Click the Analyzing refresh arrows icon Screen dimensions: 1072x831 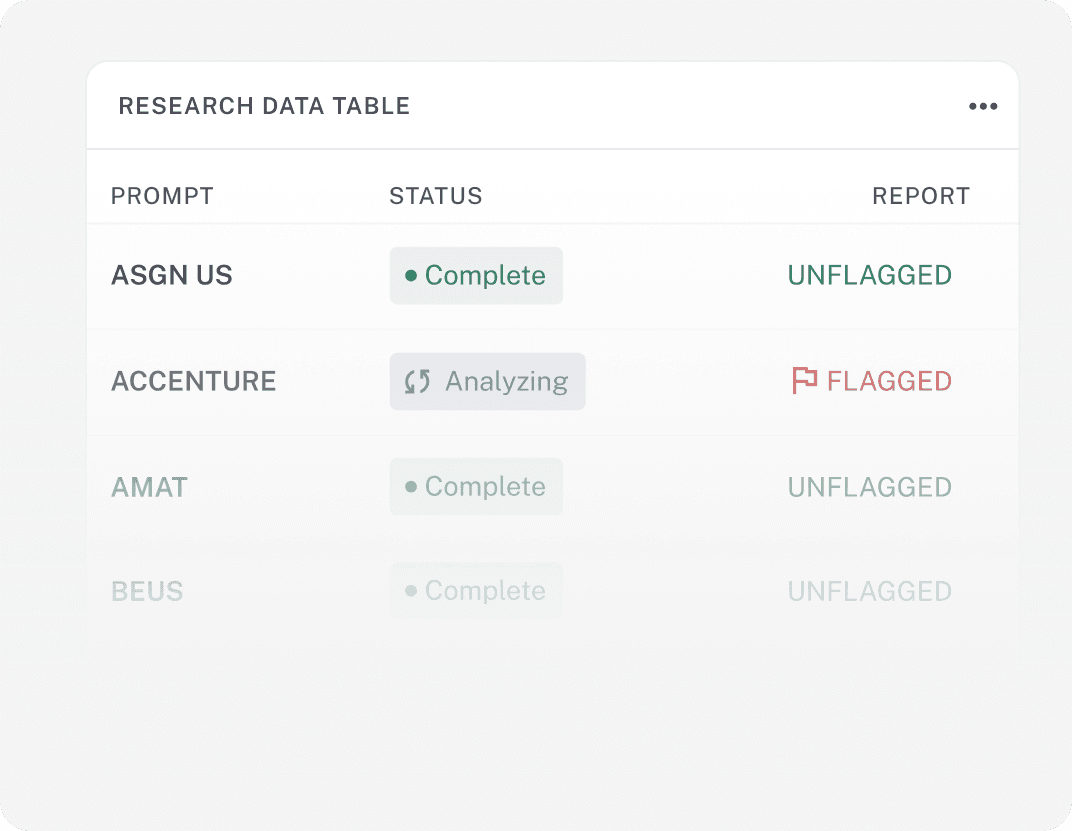(x=417, y=382)
